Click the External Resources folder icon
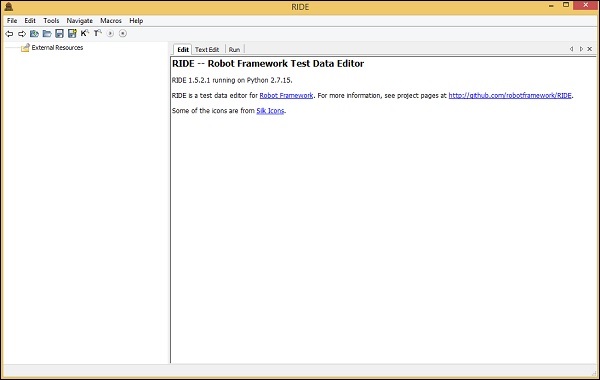 pyautogui.click(x=25, y=48)
